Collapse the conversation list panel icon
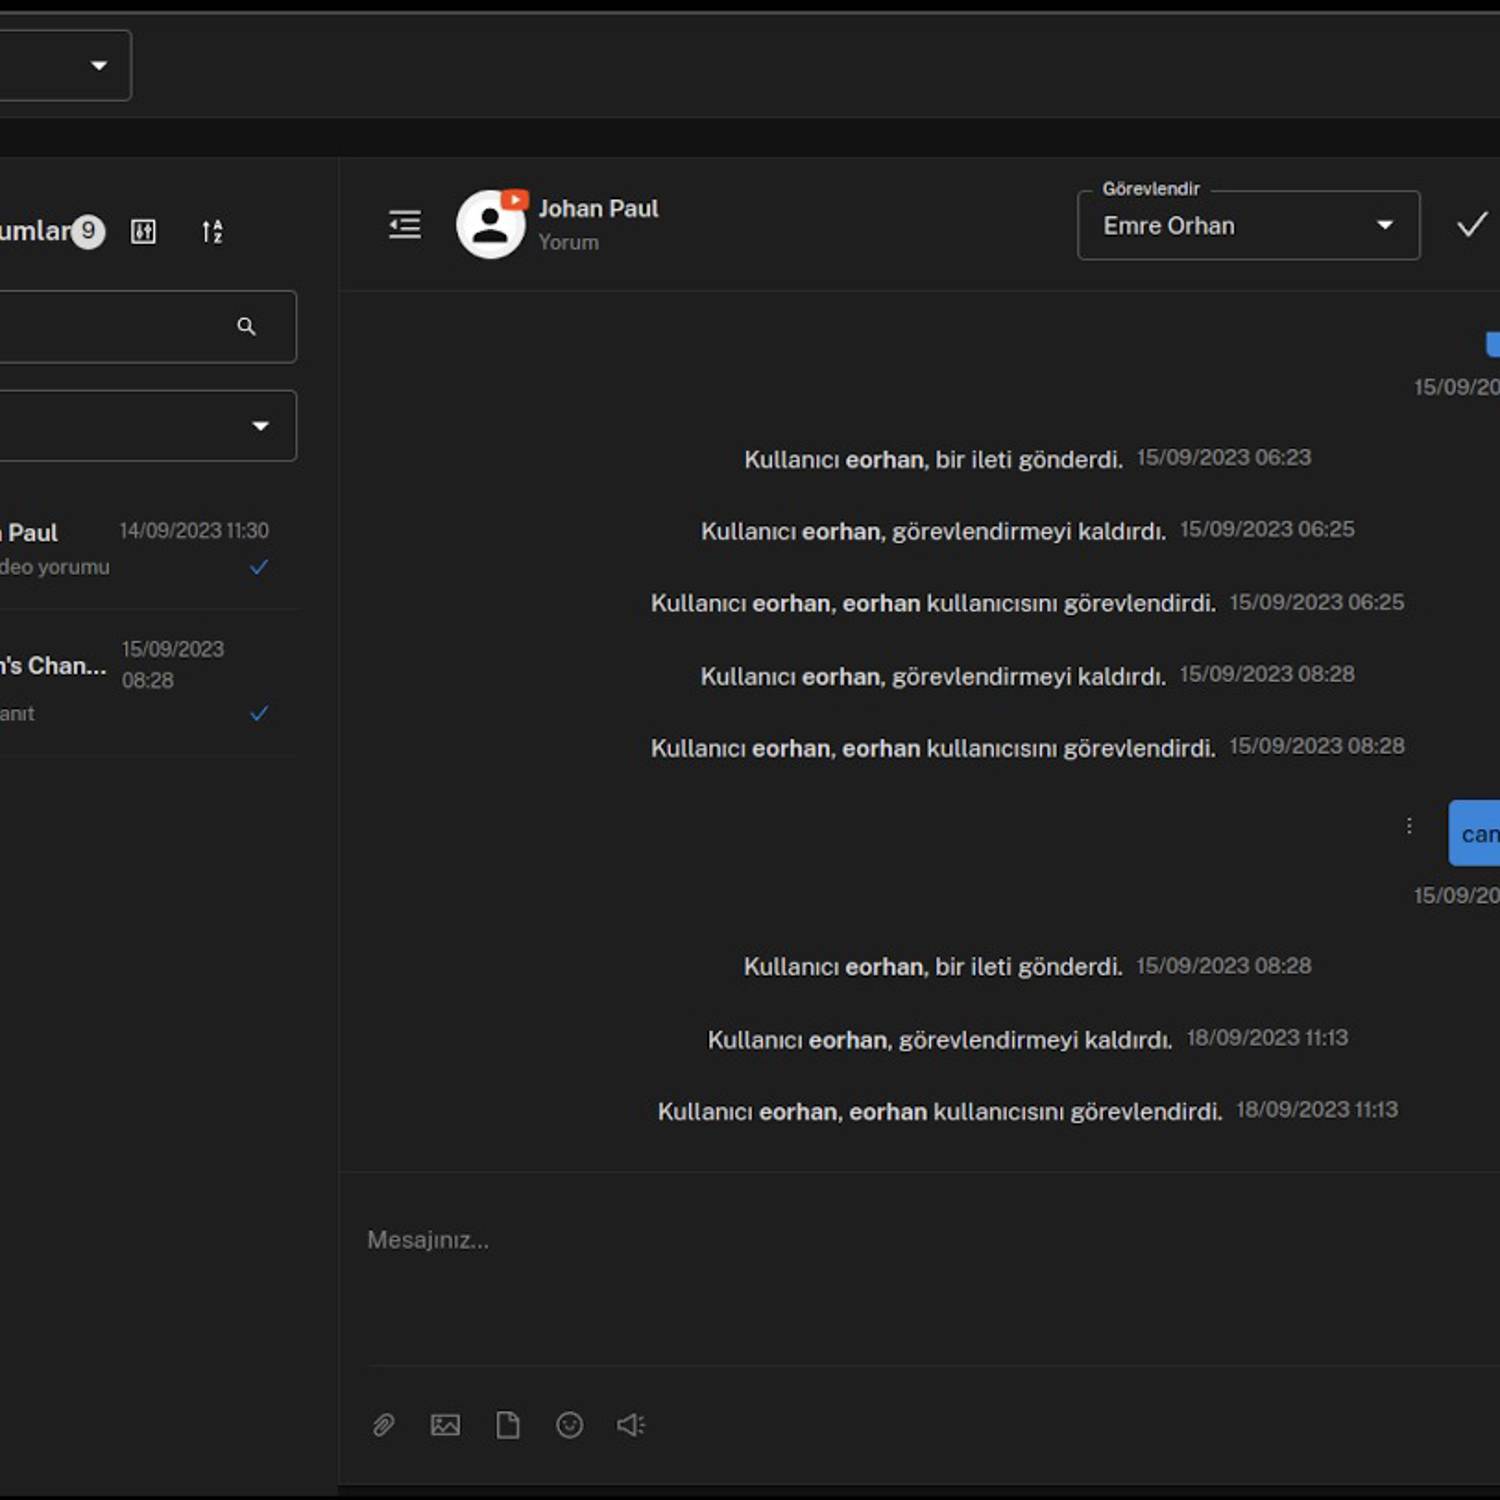Image resolution: width=1500 pixels, height=1500 pixels. [405, 224]
